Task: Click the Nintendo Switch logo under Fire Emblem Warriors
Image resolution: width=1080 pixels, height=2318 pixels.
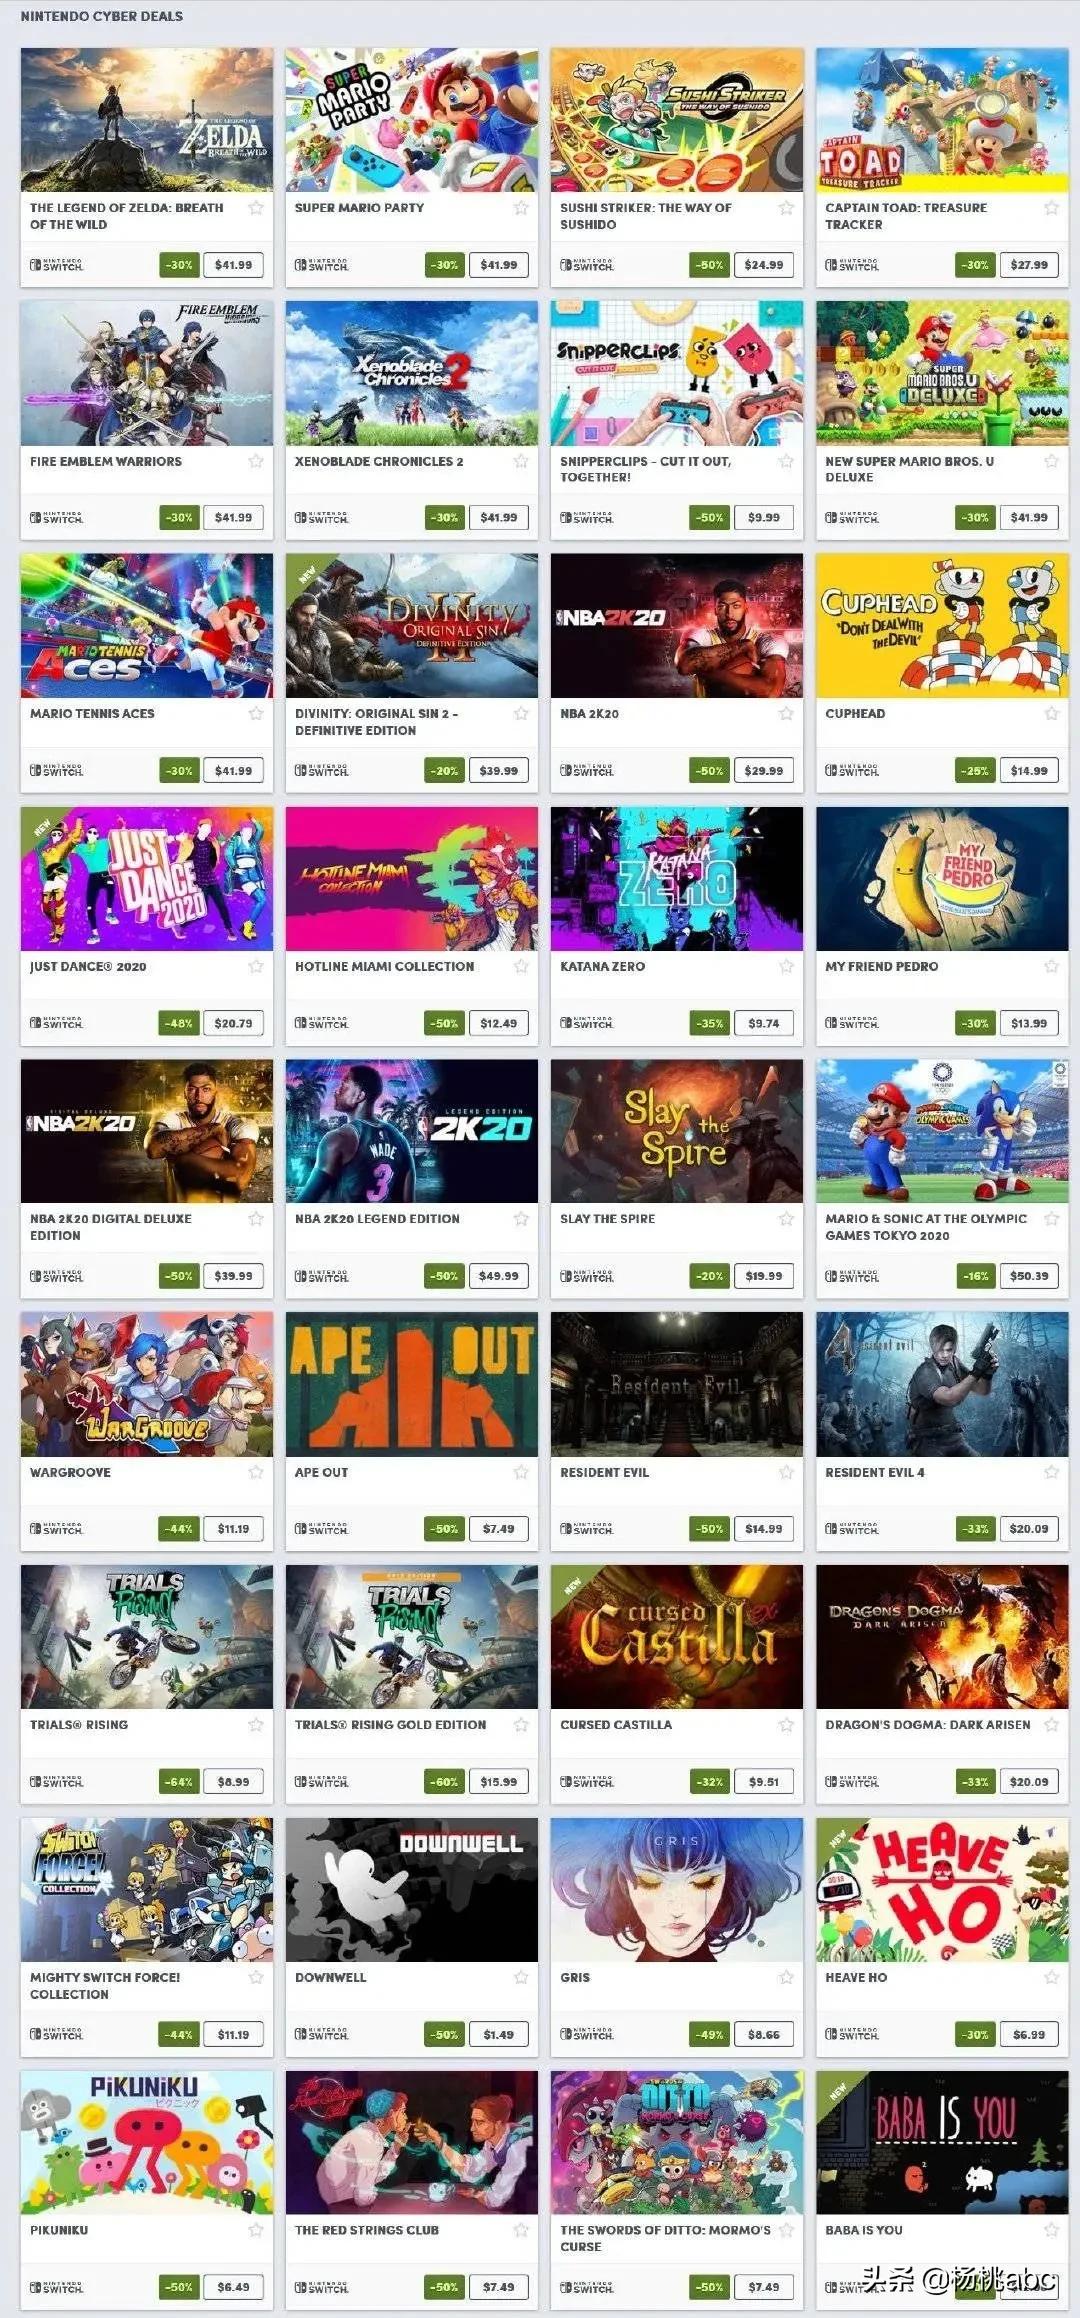Action: pyautogui.click(x=57, y=518)
